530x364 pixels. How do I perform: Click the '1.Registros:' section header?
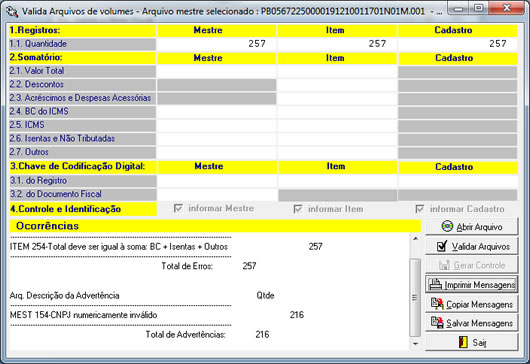coord(82,30)
